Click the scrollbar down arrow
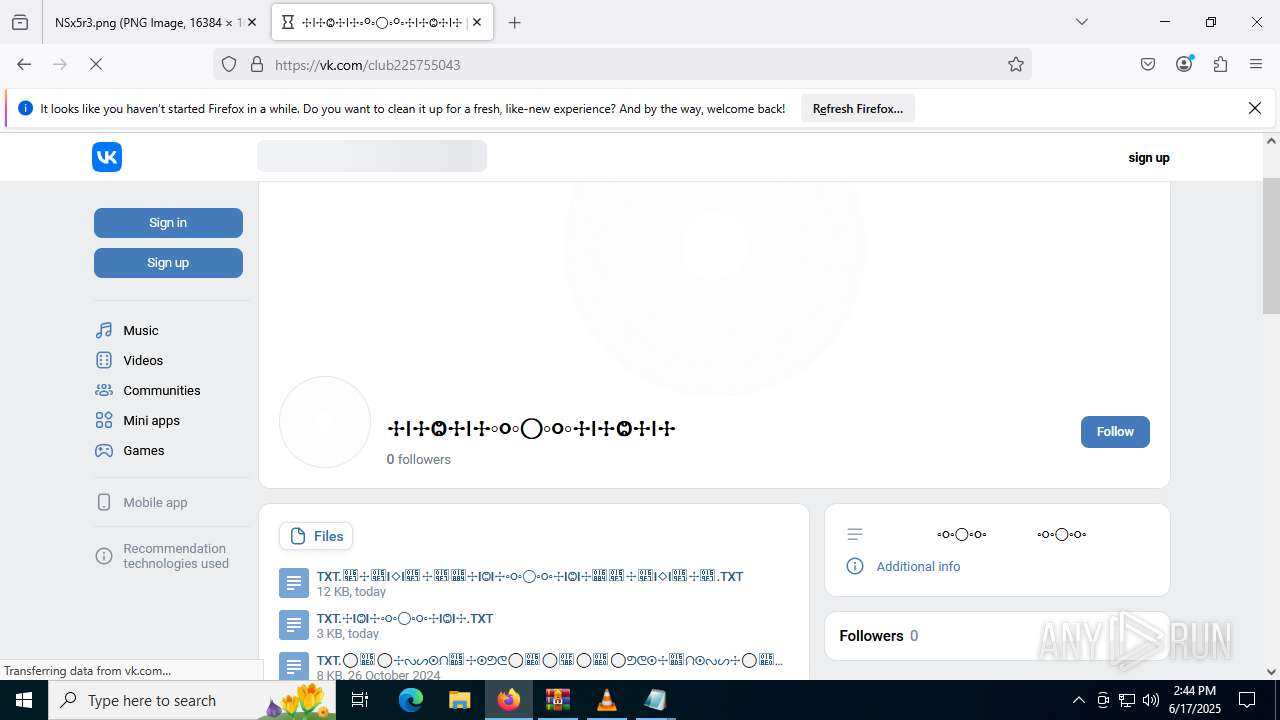The image size is (1280, 720). coord(1271,672)
